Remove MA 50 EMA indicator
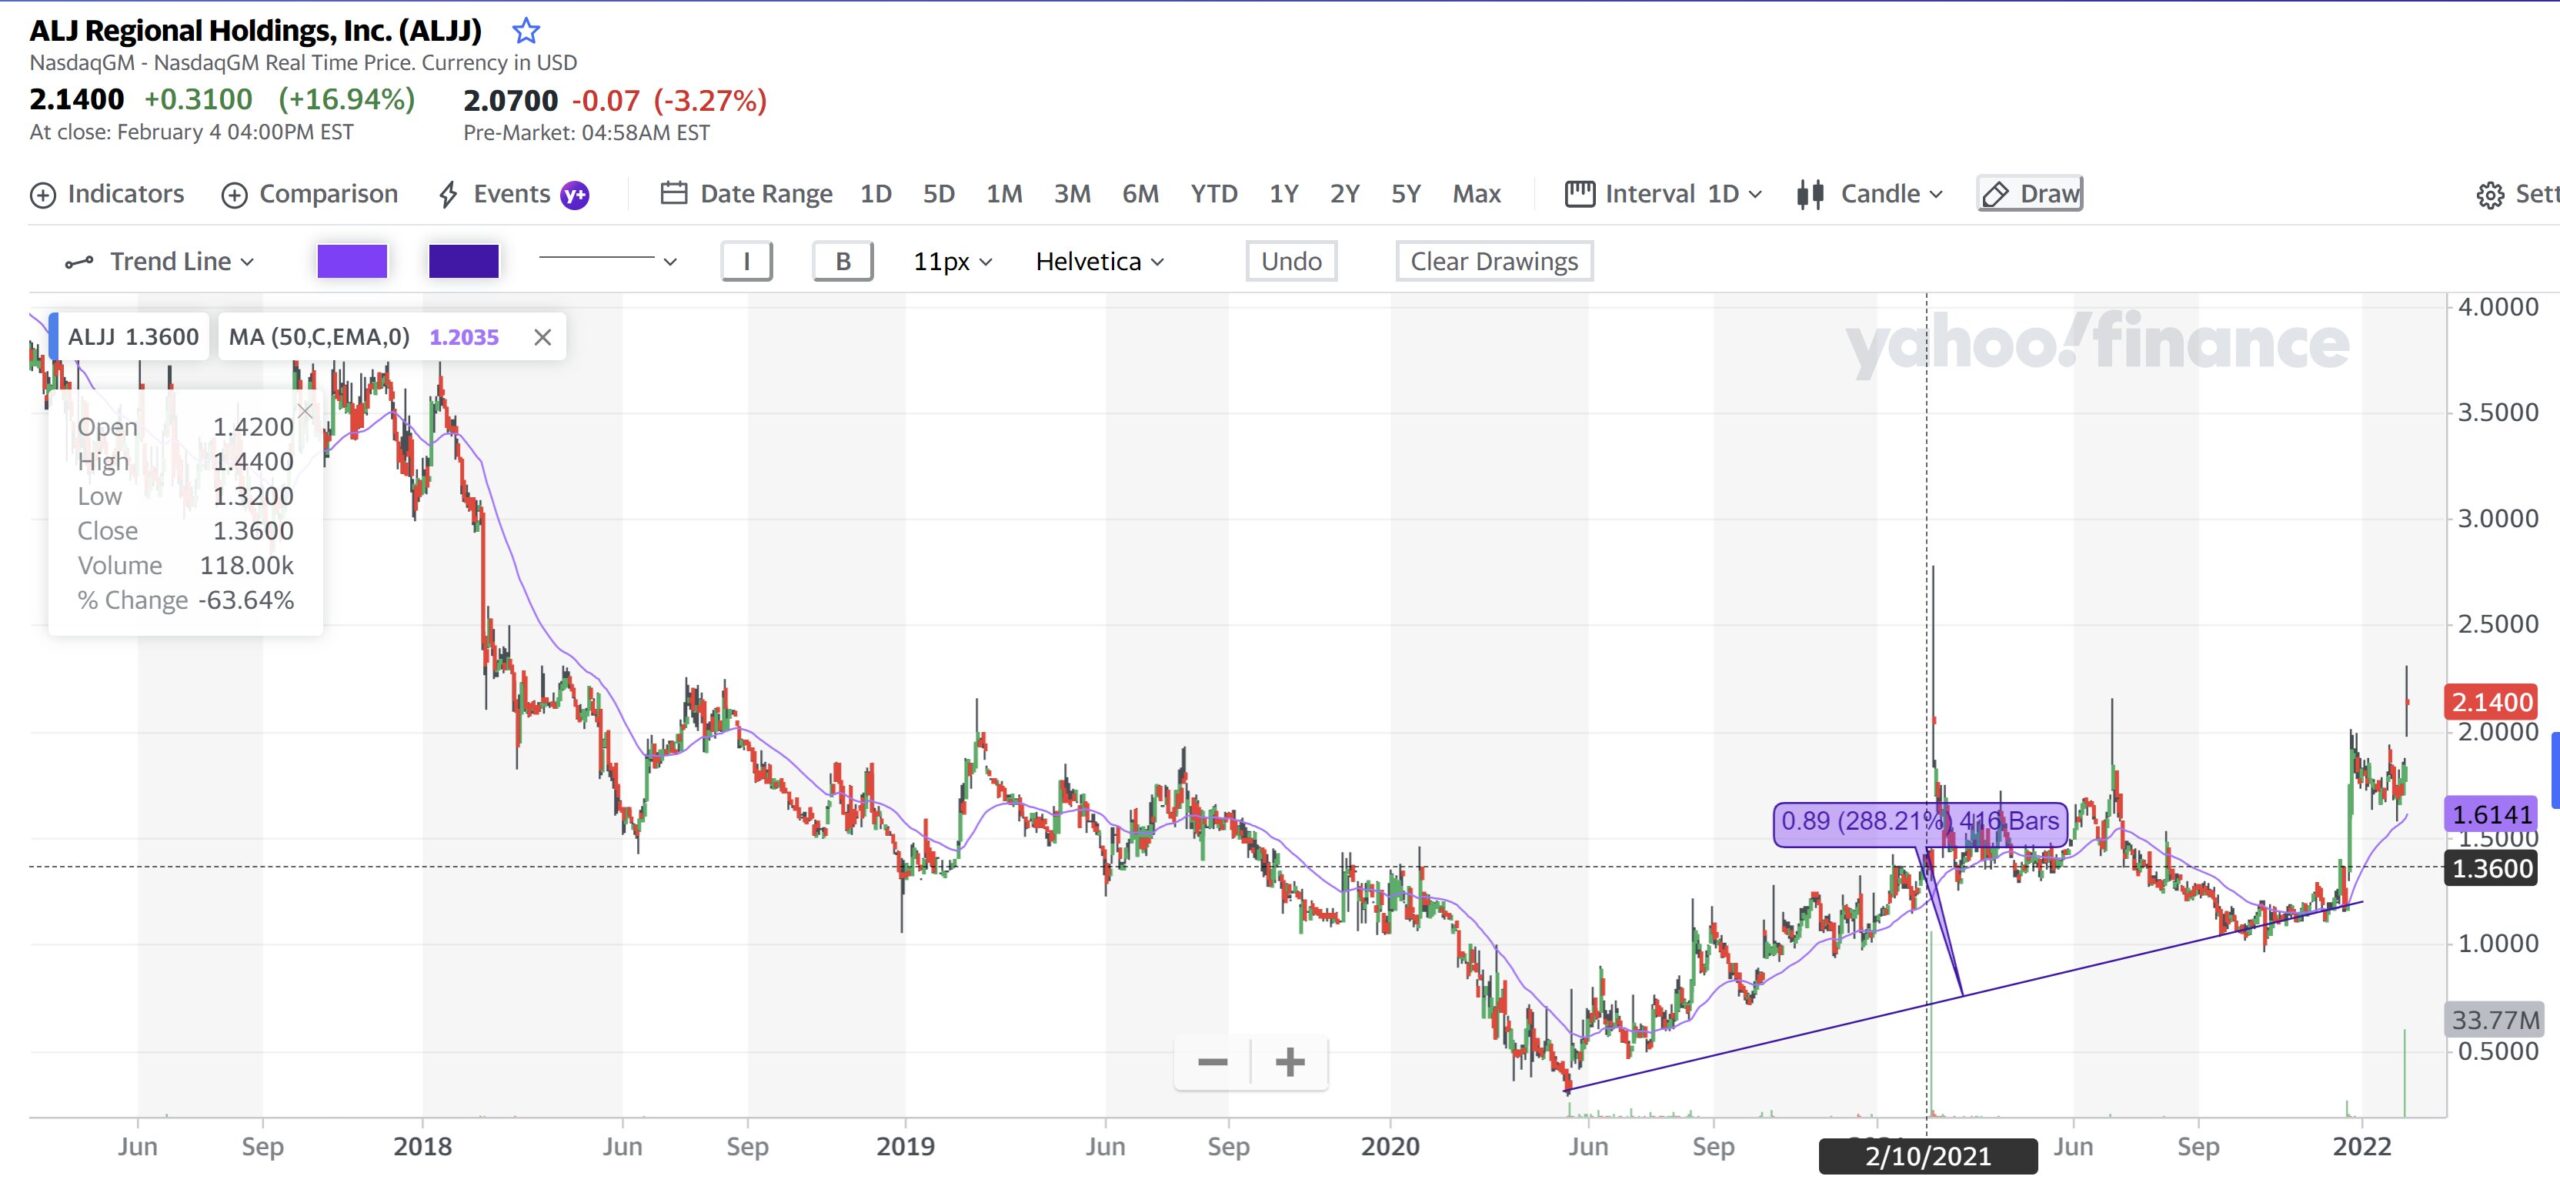 click(x=542, y=338)
